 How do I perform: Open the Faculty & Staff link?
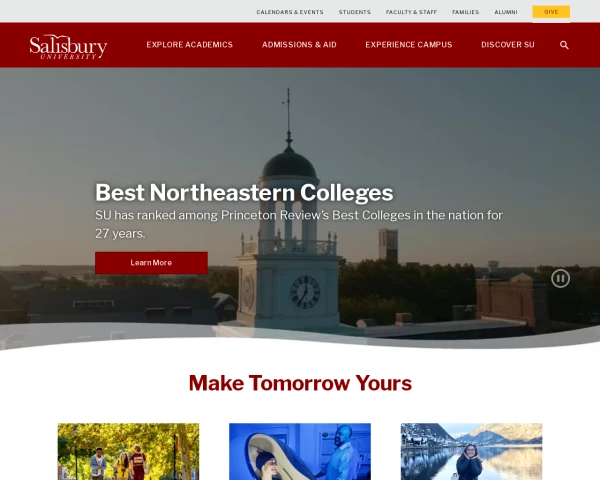click(x=411, y=12)
